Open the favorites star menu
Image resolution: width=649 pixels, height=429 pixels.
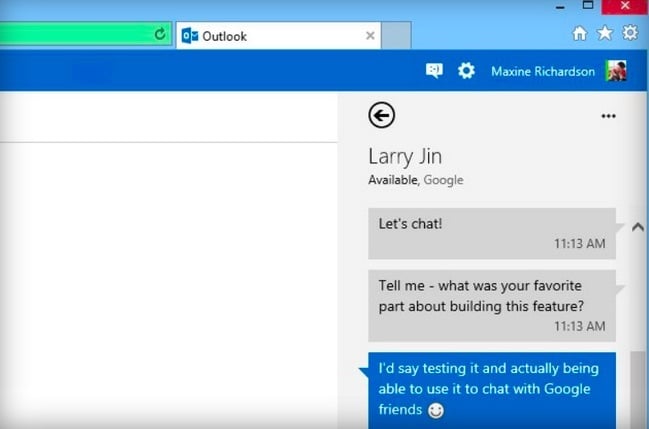(604, 34)
